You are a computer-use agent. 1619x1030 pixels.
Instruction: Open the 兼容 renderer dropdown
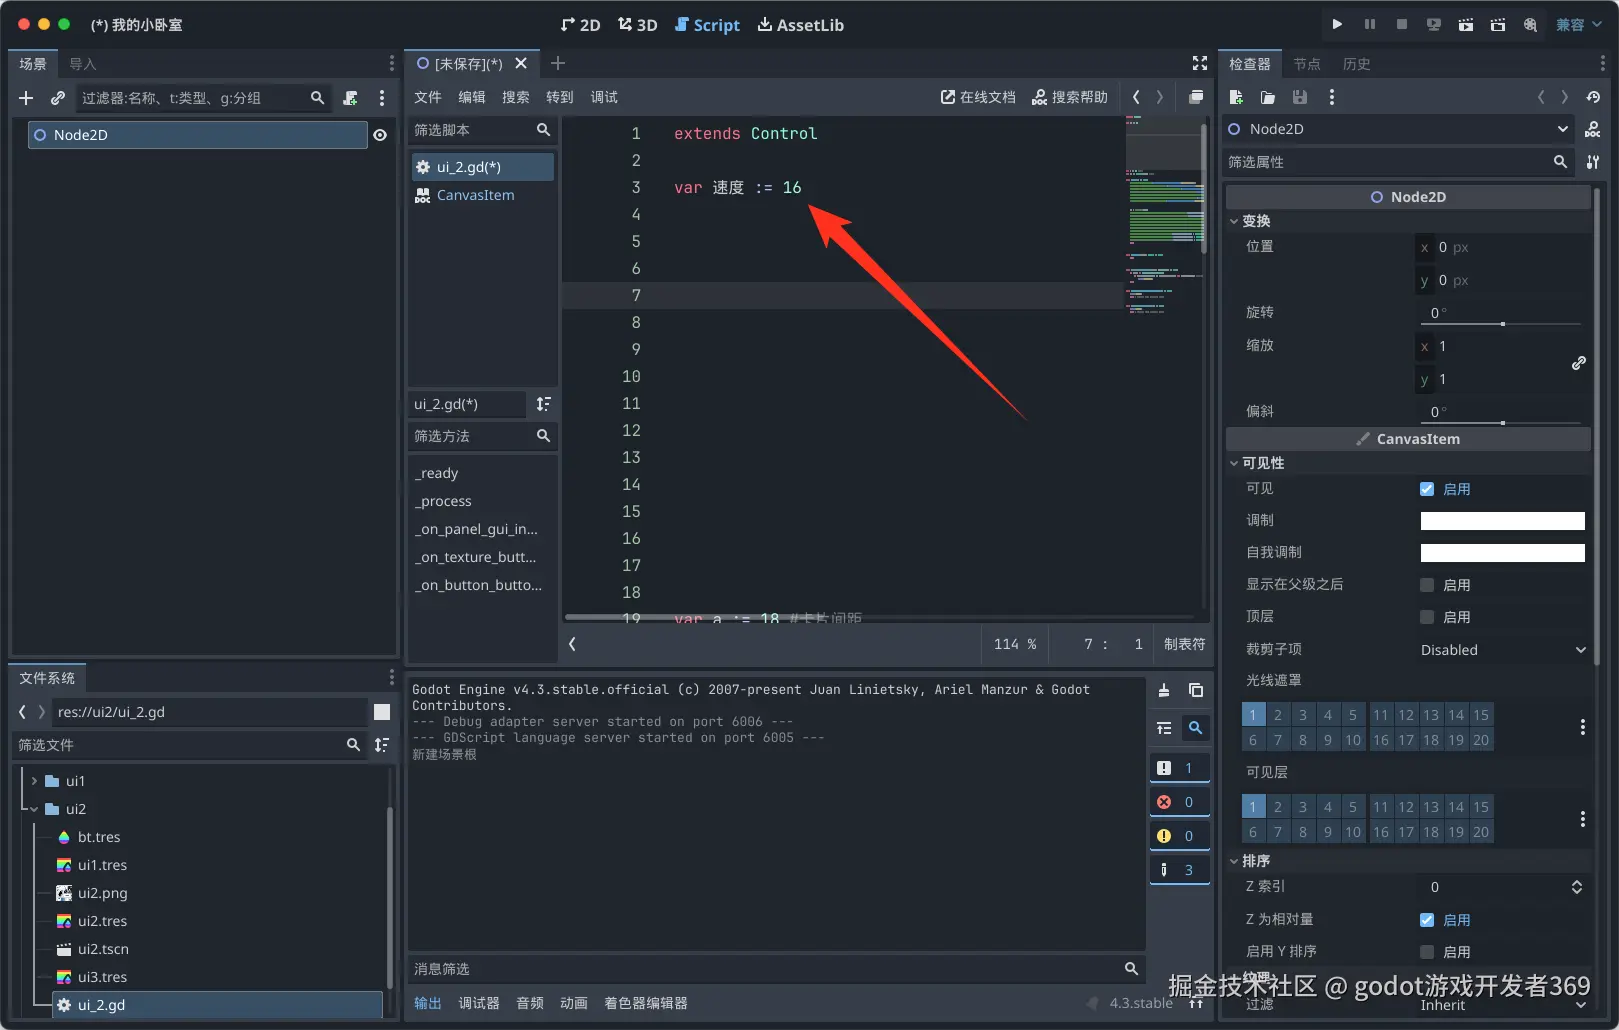click(x=1578, y=24)
